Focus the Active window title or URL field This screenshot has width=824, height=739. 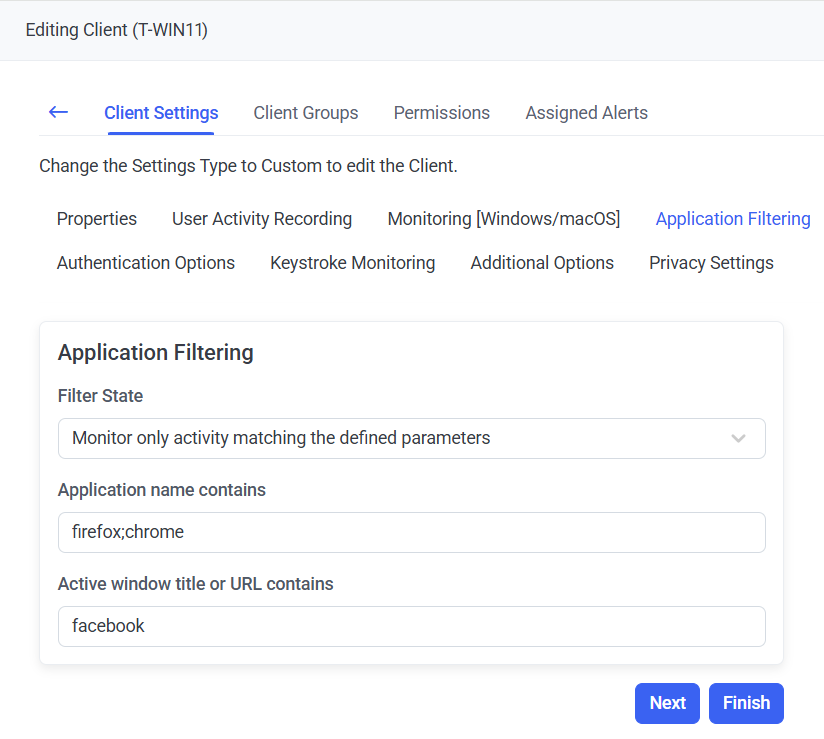(x=411, y=626)
